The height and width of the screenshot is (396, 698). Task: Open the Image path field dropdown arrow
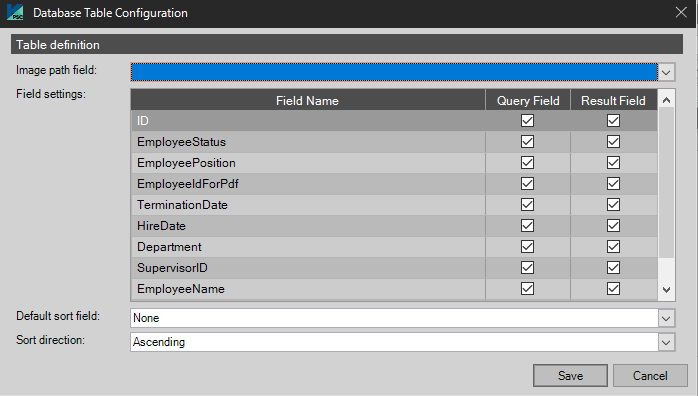tap(666, 72)
